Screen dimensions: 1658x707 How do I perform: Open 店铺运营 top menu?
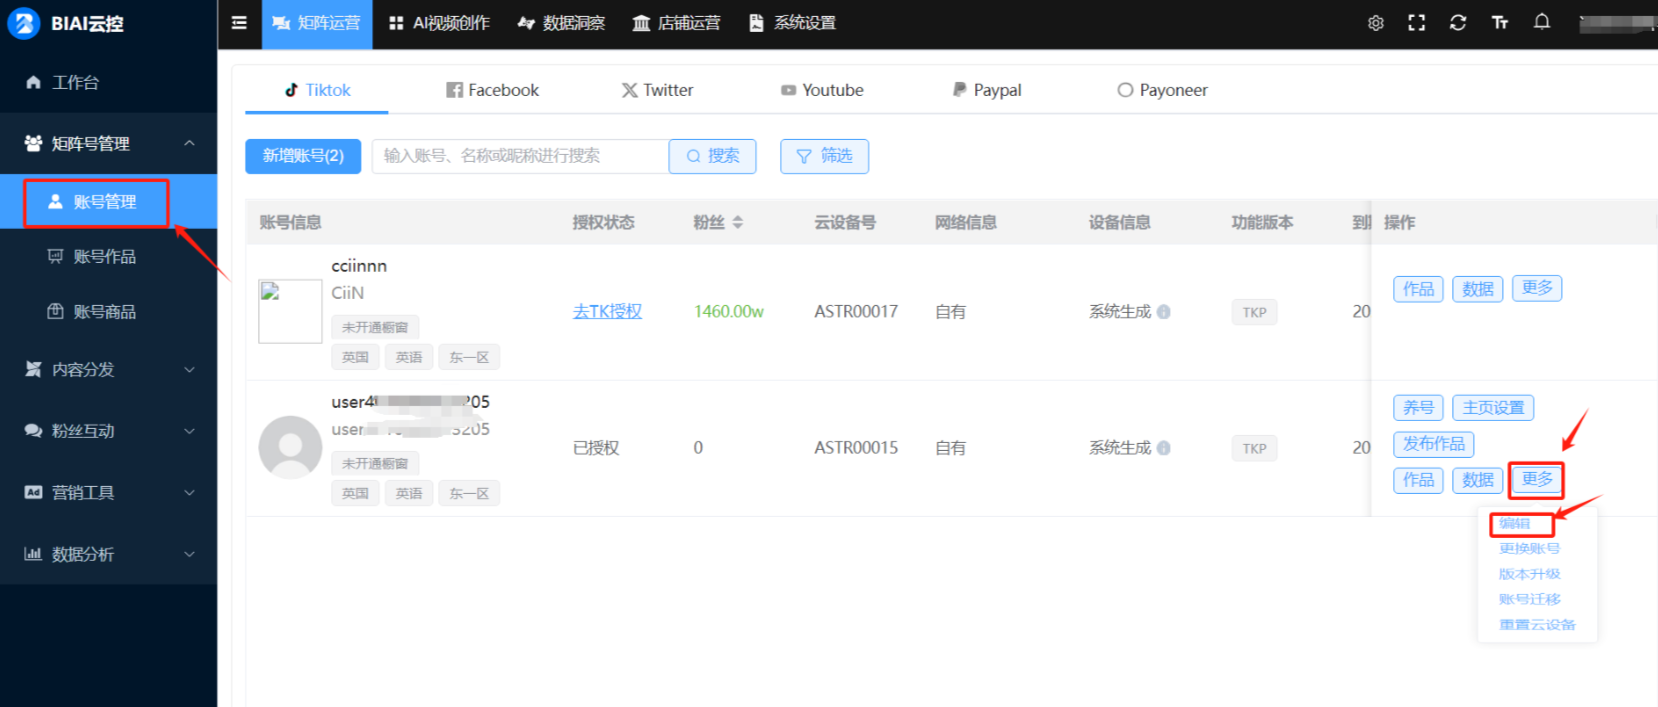click(676, 23)
